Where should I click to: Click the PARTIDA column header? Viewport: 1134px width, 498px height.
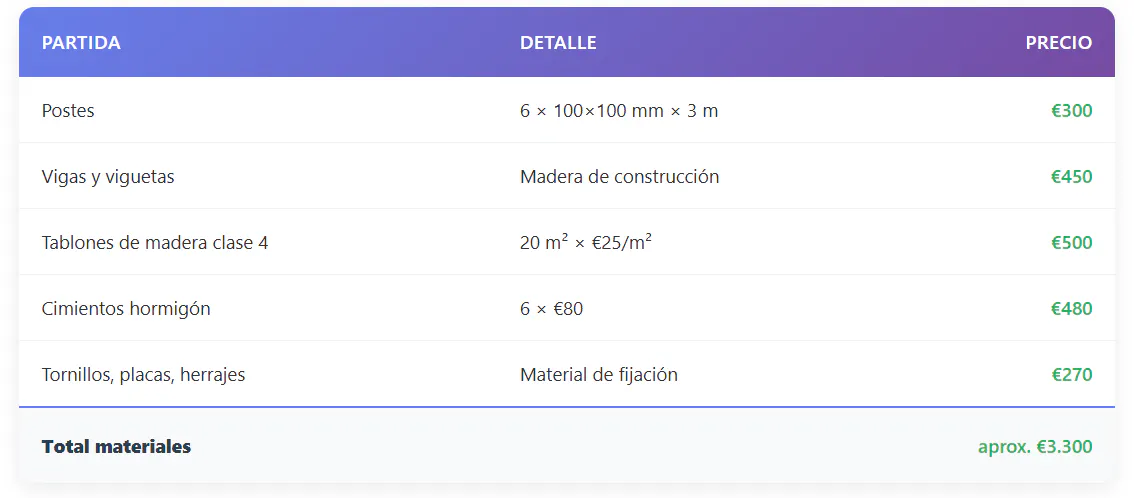81,43
